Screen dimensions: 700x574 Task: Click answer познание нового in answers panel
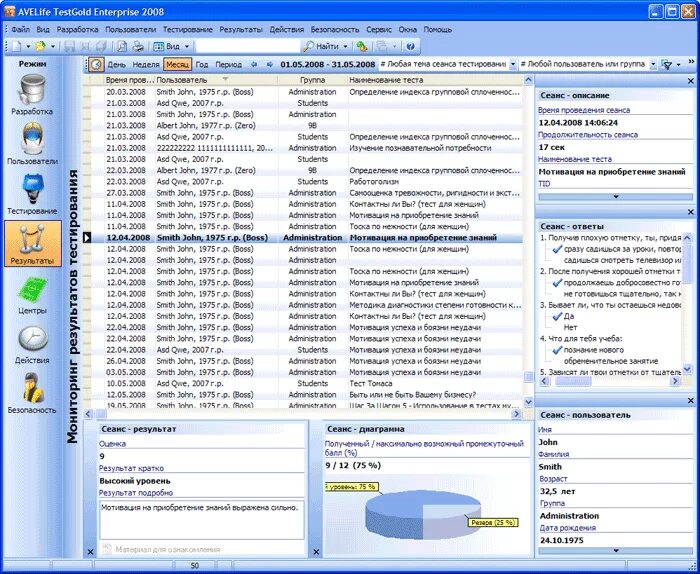pos(593,350)
